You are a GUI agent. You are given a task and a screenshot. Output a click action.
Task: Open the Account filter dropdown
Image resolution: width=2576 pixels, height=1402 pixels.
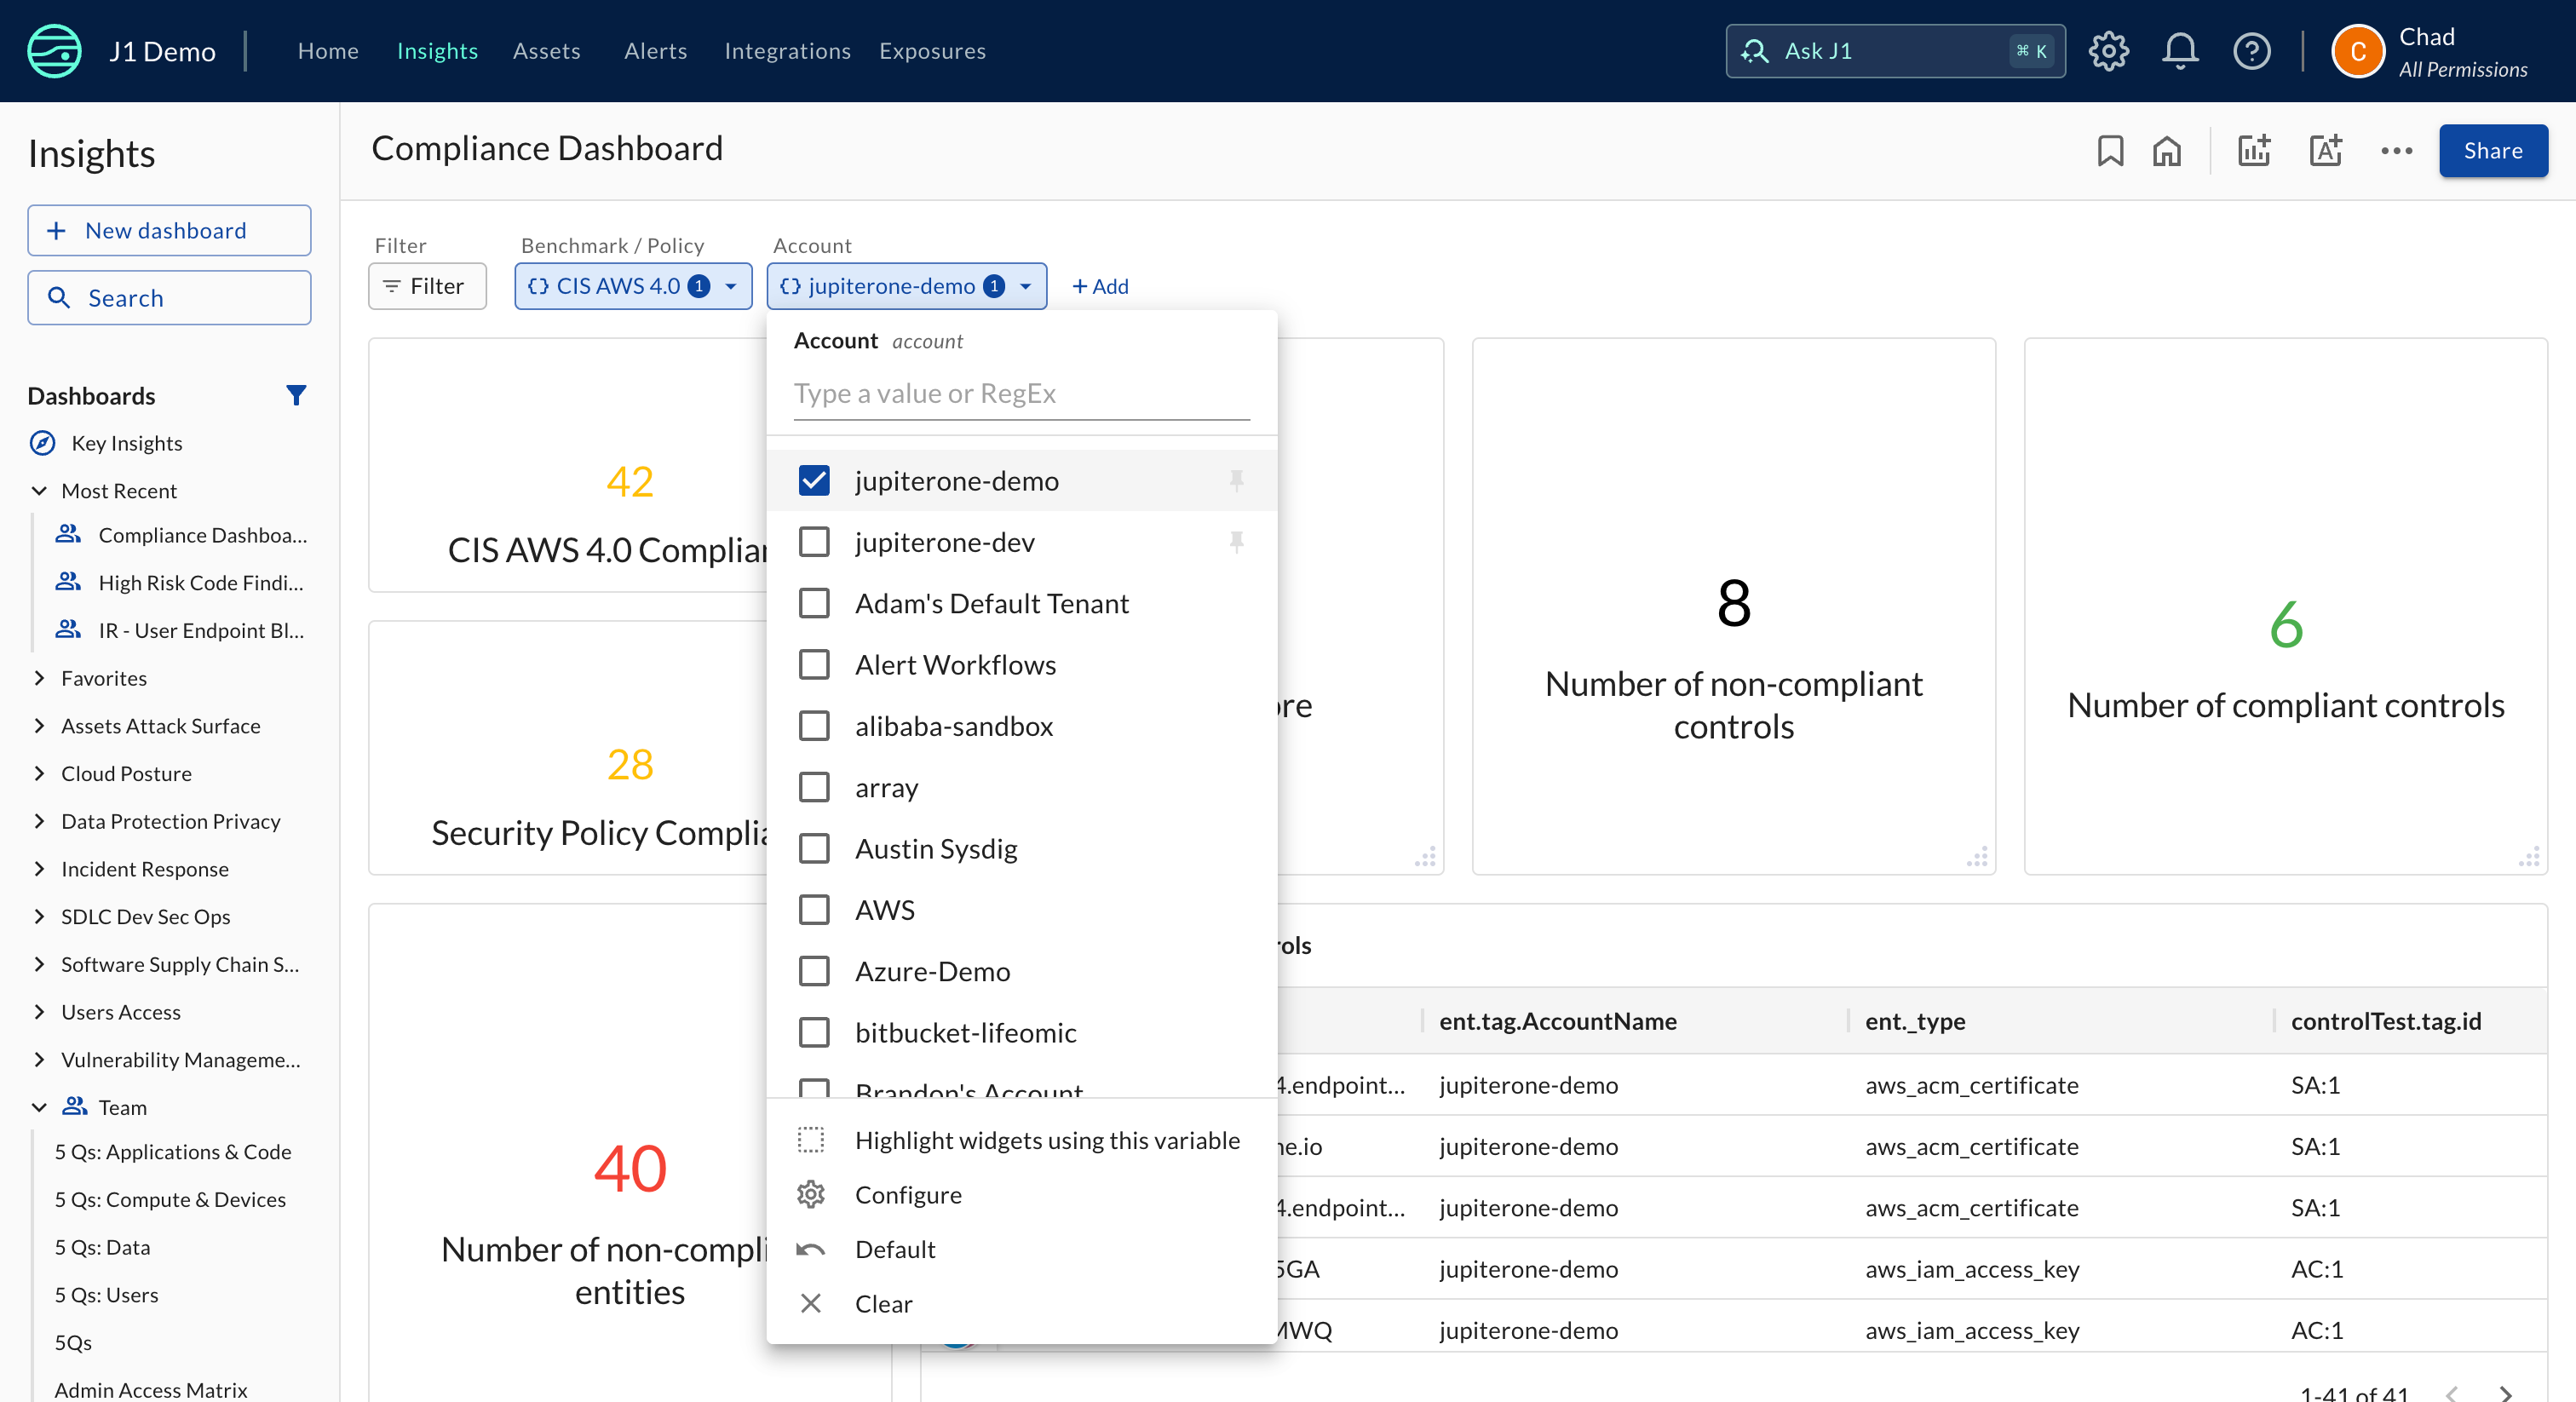point(906,284)
